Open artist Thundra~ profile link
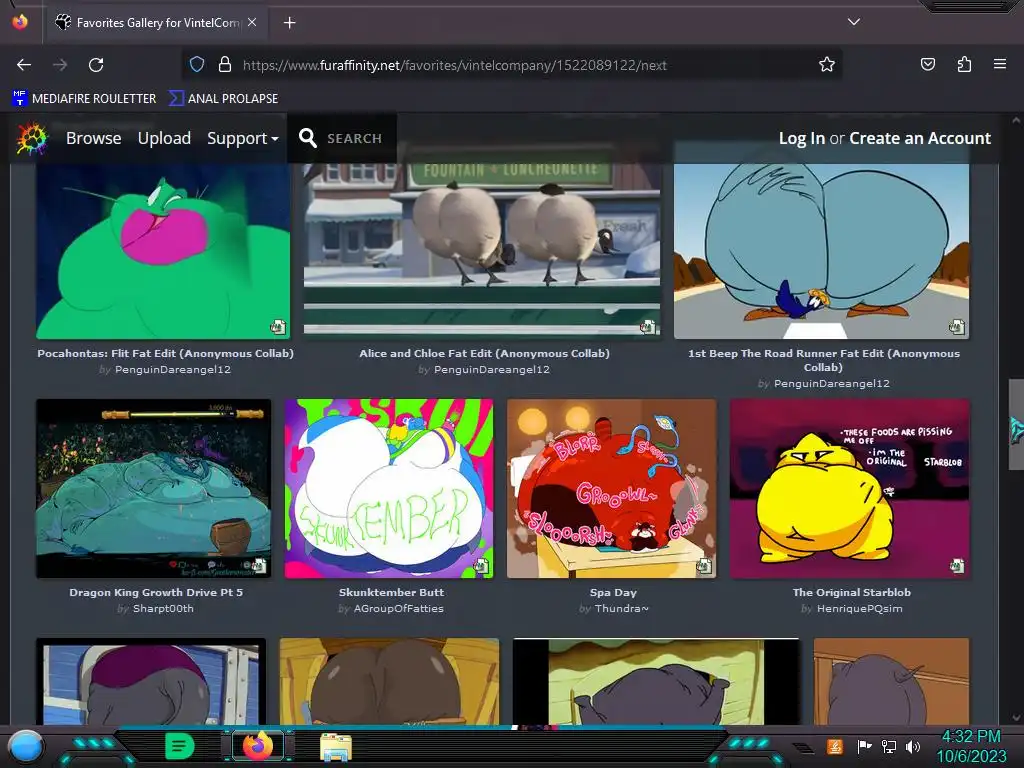The image size is (1024, 768). pos(621,609)
